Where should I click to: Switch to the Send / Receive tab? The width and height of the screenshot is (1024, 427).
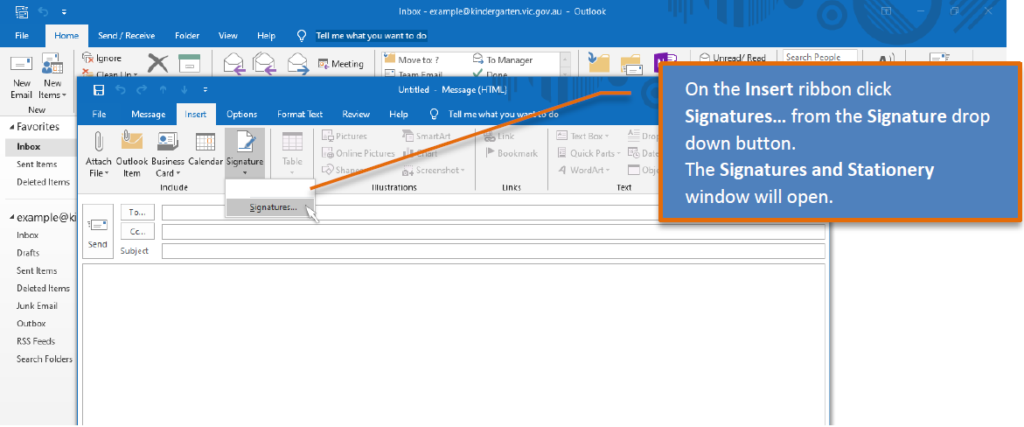126,36
